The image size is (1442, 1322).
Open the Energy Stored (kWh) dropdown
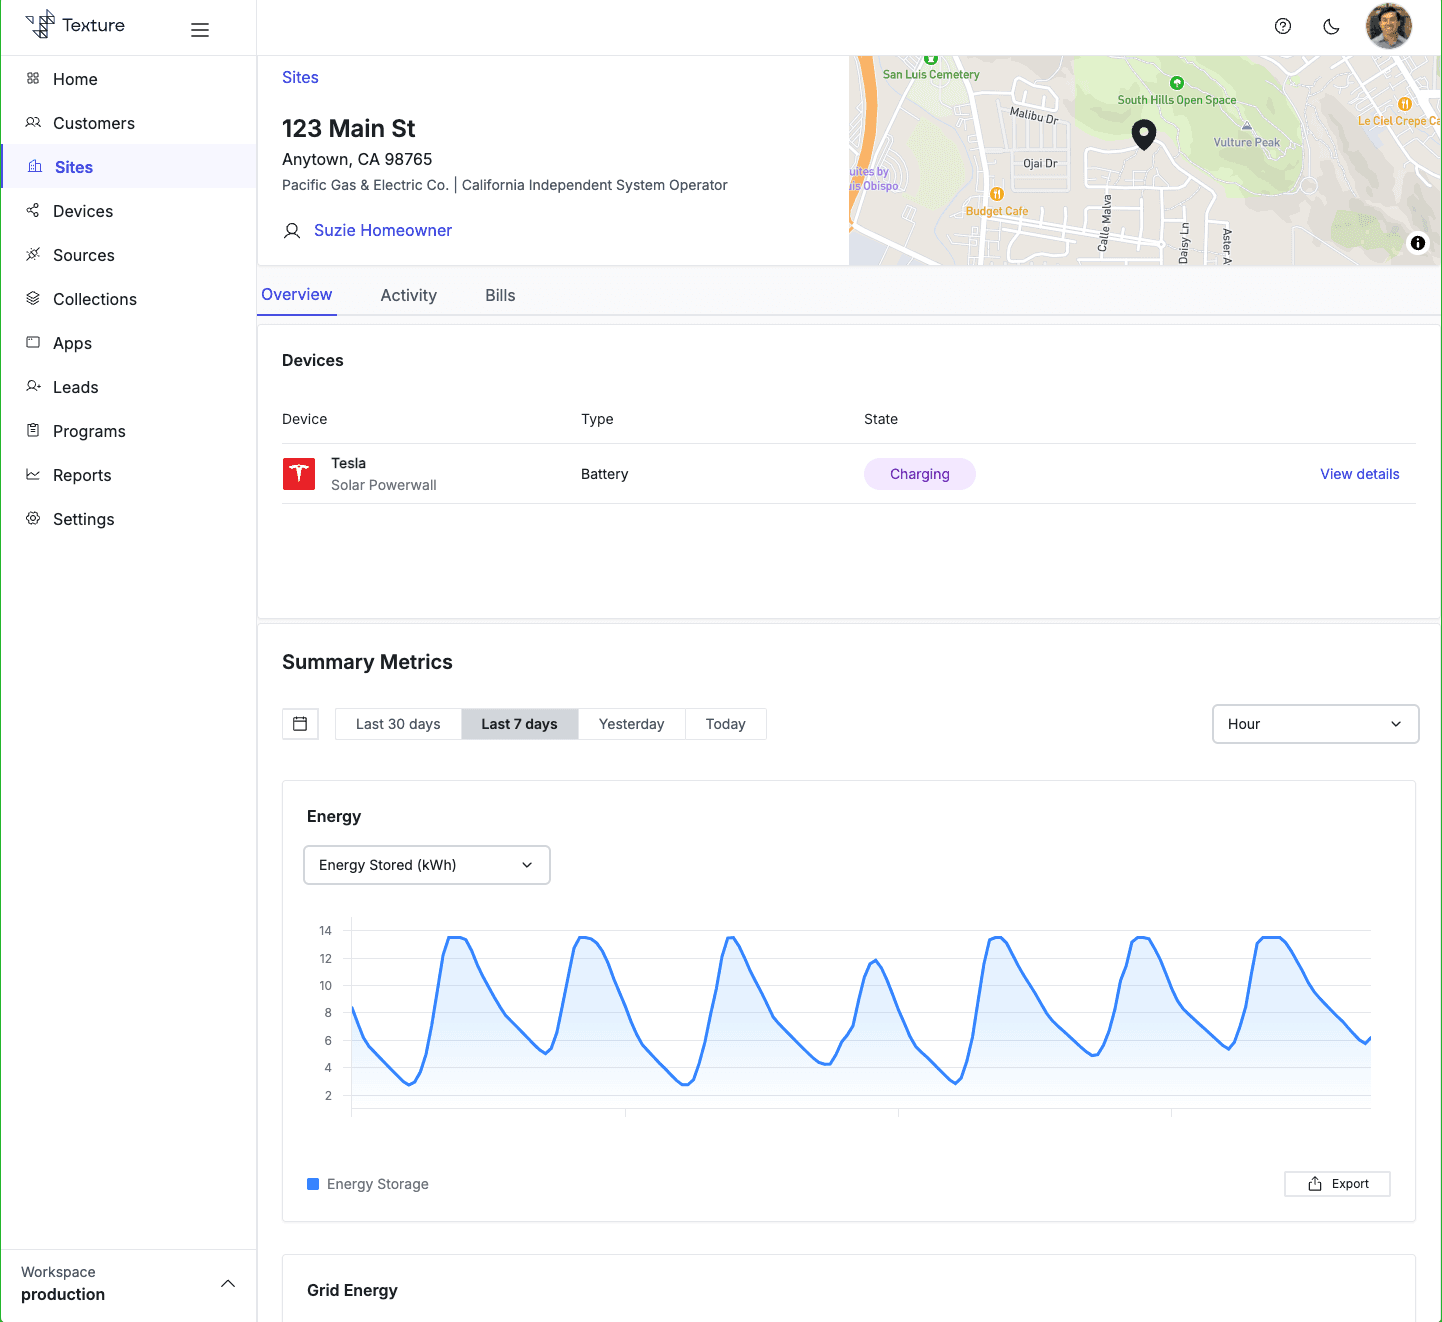pyautogui.click(x=426, y=865)
